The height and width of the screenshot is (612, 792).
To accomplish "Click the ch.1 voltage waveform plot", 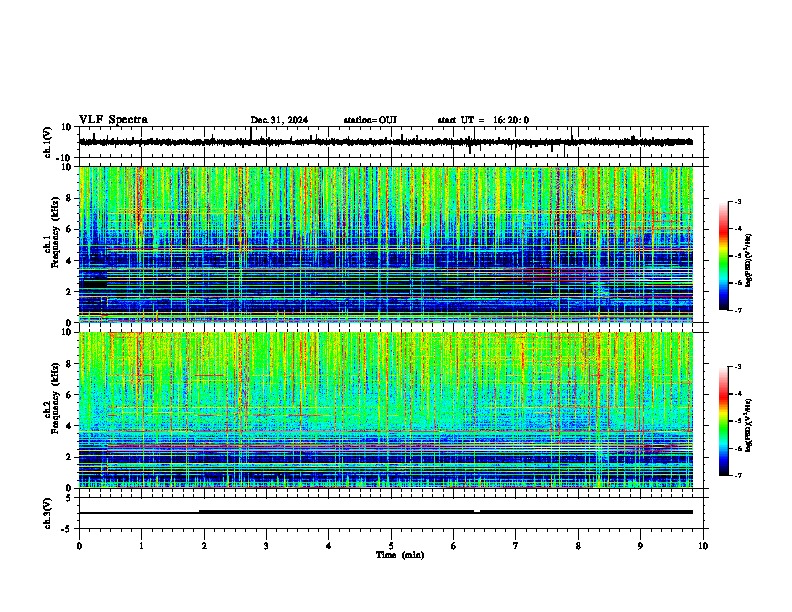I will click(x=393, y=142).
